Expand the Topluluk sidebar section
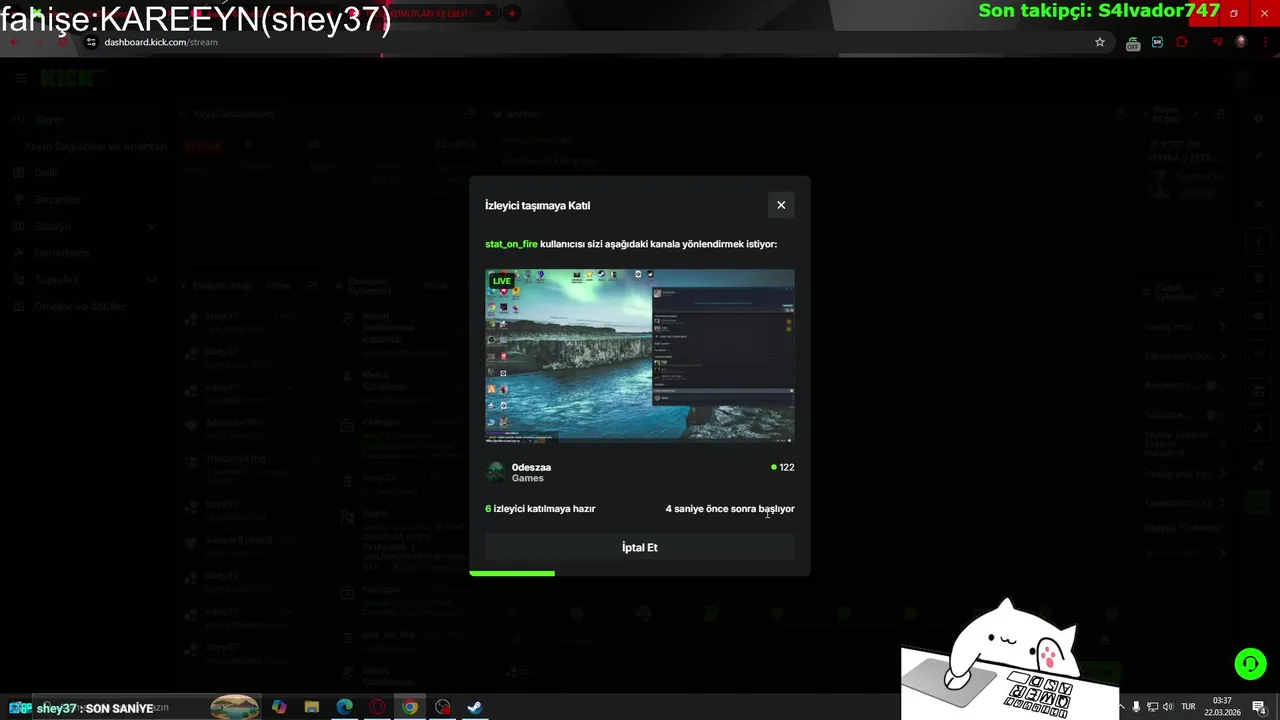Image resolution: width=1280 pixels, height=720 pixels. click(x=85, y=280)
